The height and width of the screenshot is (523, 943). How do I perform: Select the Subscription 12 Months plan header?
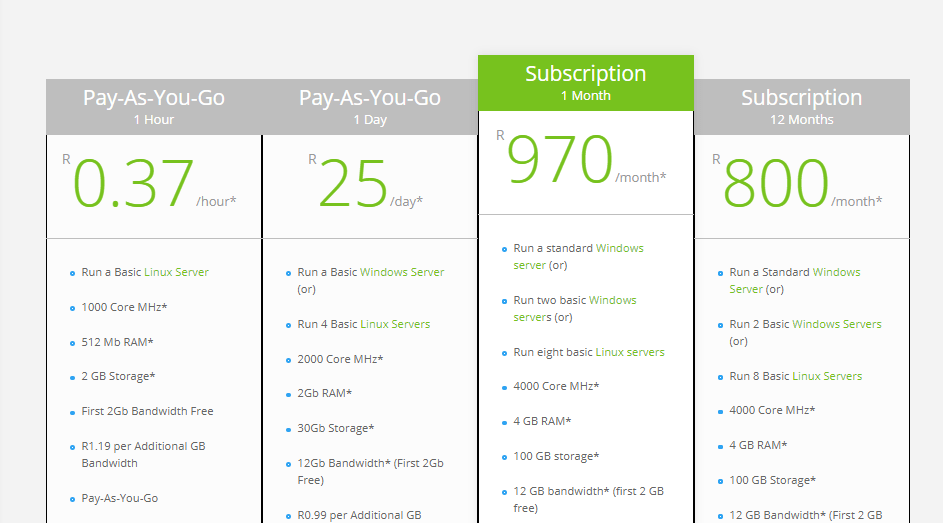(x=802, y=107)
